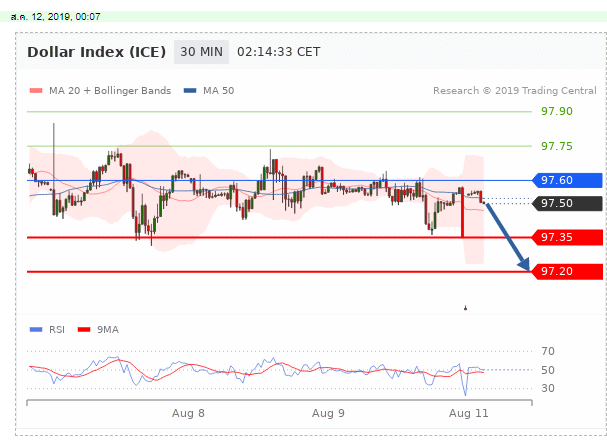Click the green 97.75 resistance label
The image size is (607, 447).
557,146
